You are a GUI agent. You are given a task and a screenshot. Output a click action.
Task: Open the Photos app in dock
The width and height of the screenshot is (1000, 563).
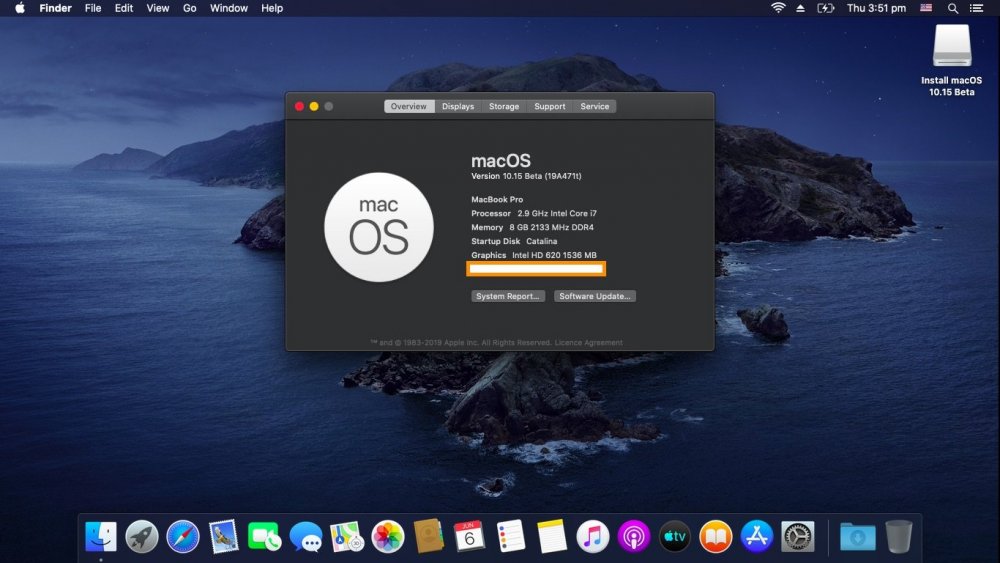click(388, 536)
